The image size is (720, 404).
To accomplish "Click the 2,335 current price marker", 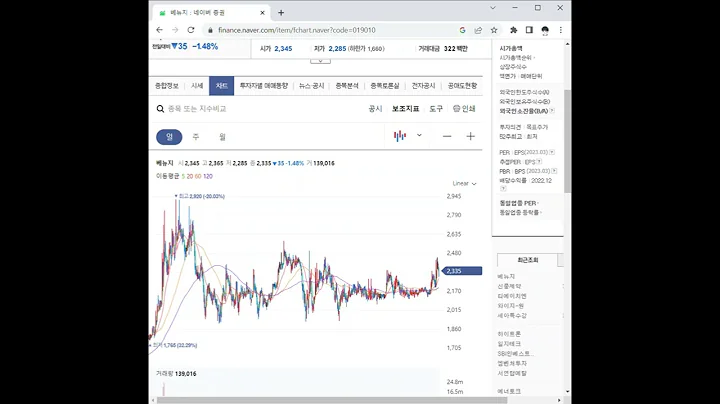I will [x=462, y=271].
